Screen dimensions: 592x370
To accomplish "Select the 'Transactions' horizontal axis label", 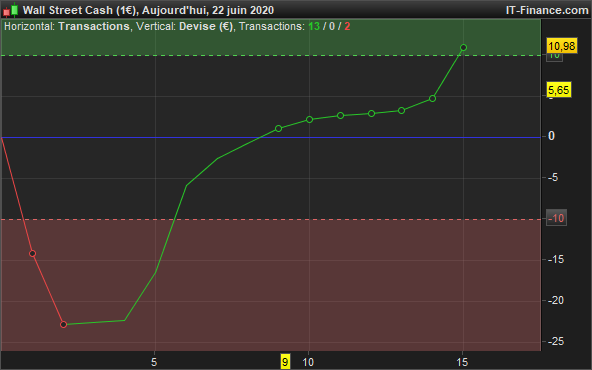I will [94, 26].
